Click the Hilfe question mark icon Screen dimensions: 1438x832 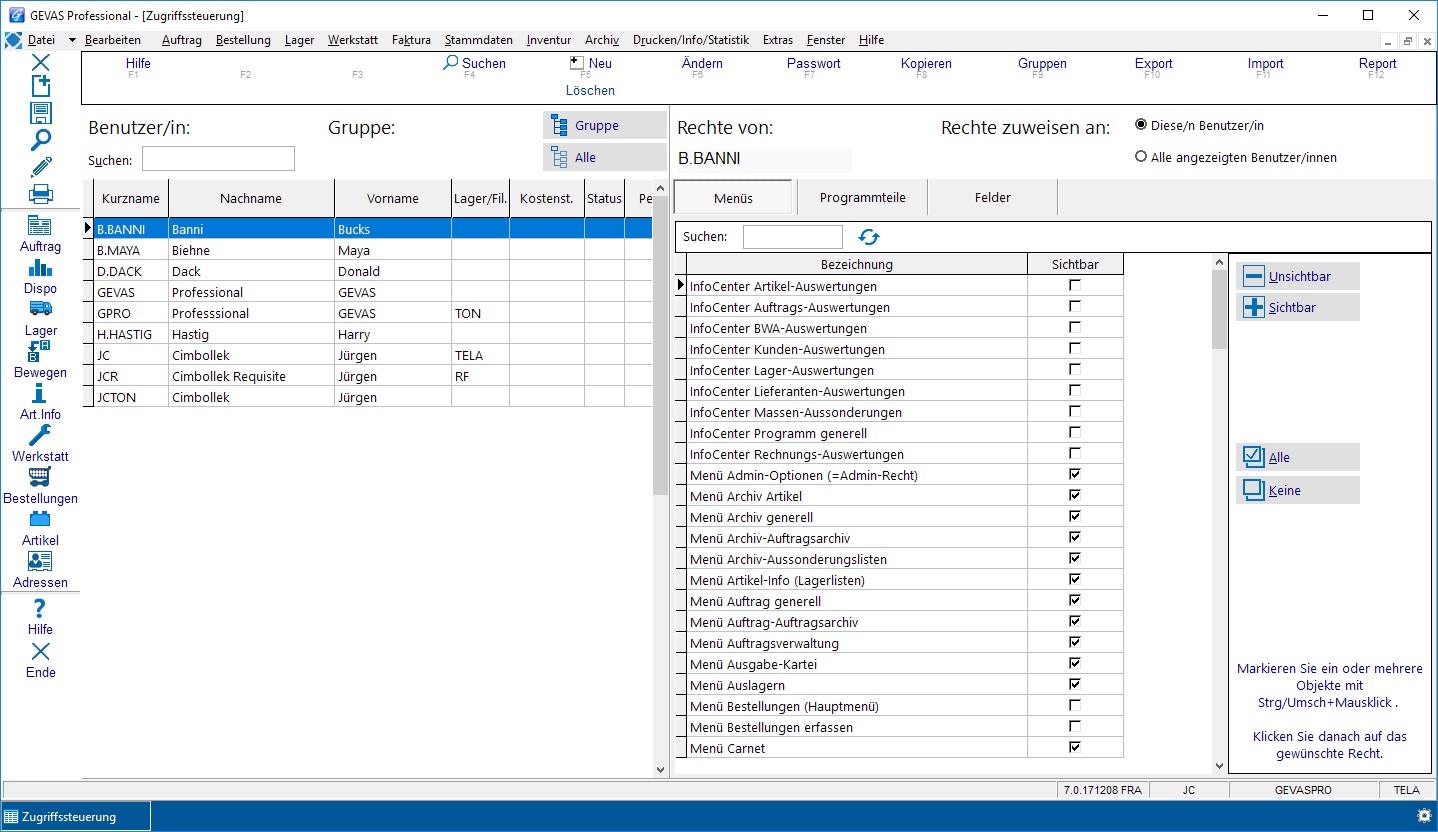coord(40,609)
